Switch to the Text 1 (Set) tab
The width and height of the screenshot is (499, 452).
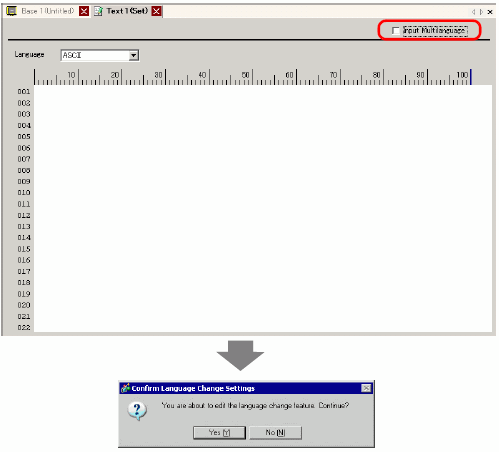[x=127, y=11]
